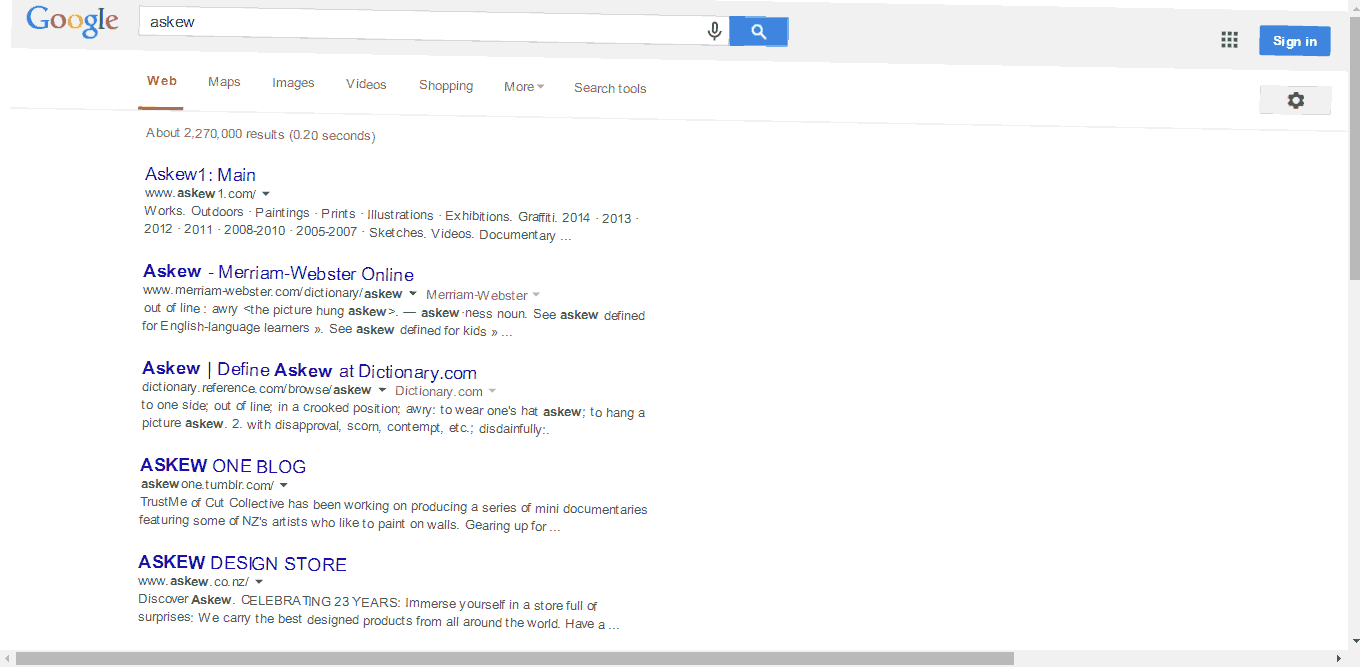Click the Merriam-Webster source label
Screen dimensions: 1360x667
click(x=476, y=295)
